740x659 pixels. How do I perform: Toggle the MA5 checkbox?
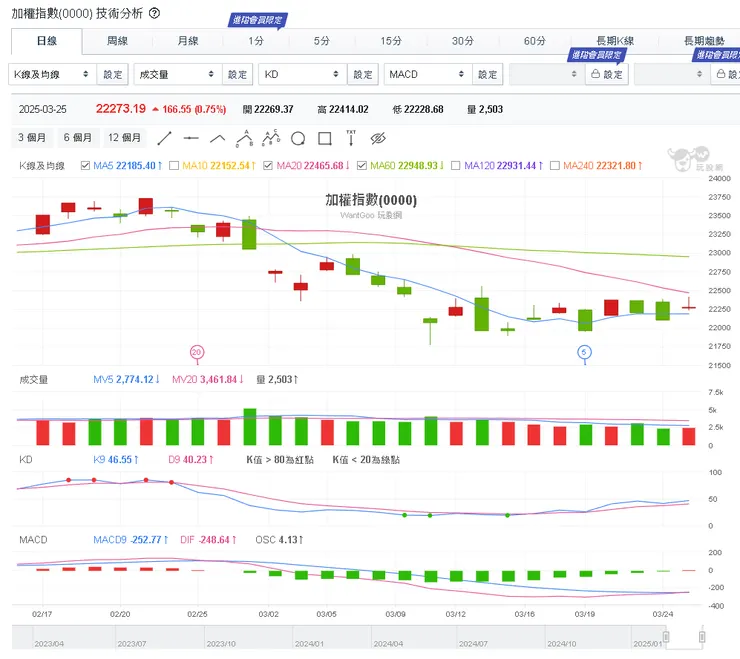pyautogui.click(x=85, y=166)
